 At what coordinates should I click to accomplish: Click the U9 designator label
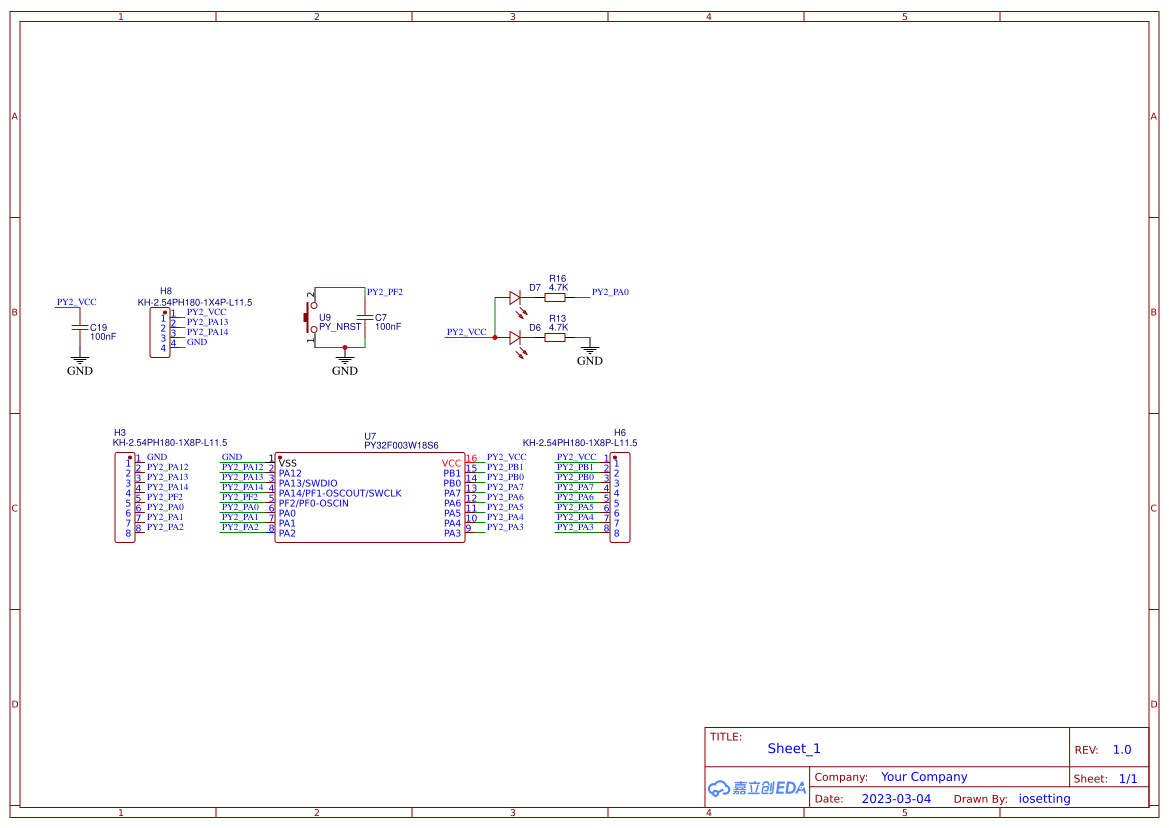pyautogui.click(x=325, y=317)
